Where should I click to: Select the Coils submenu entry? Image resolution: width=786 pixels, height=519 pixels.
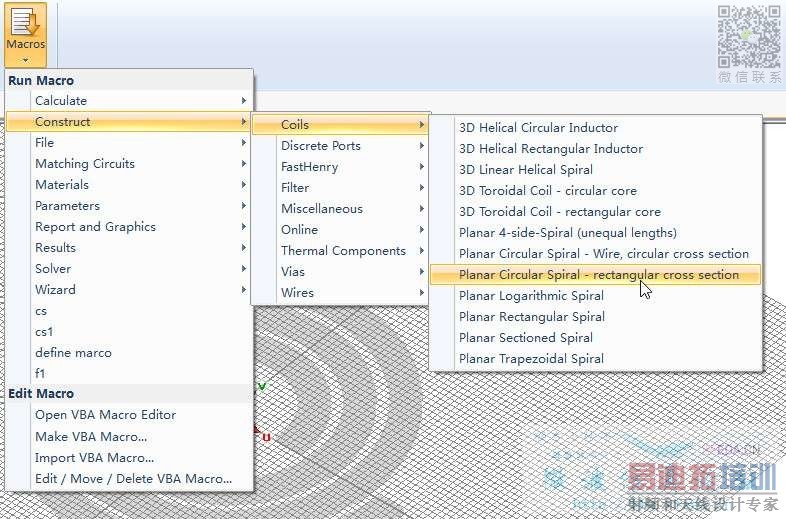[340, 125]
